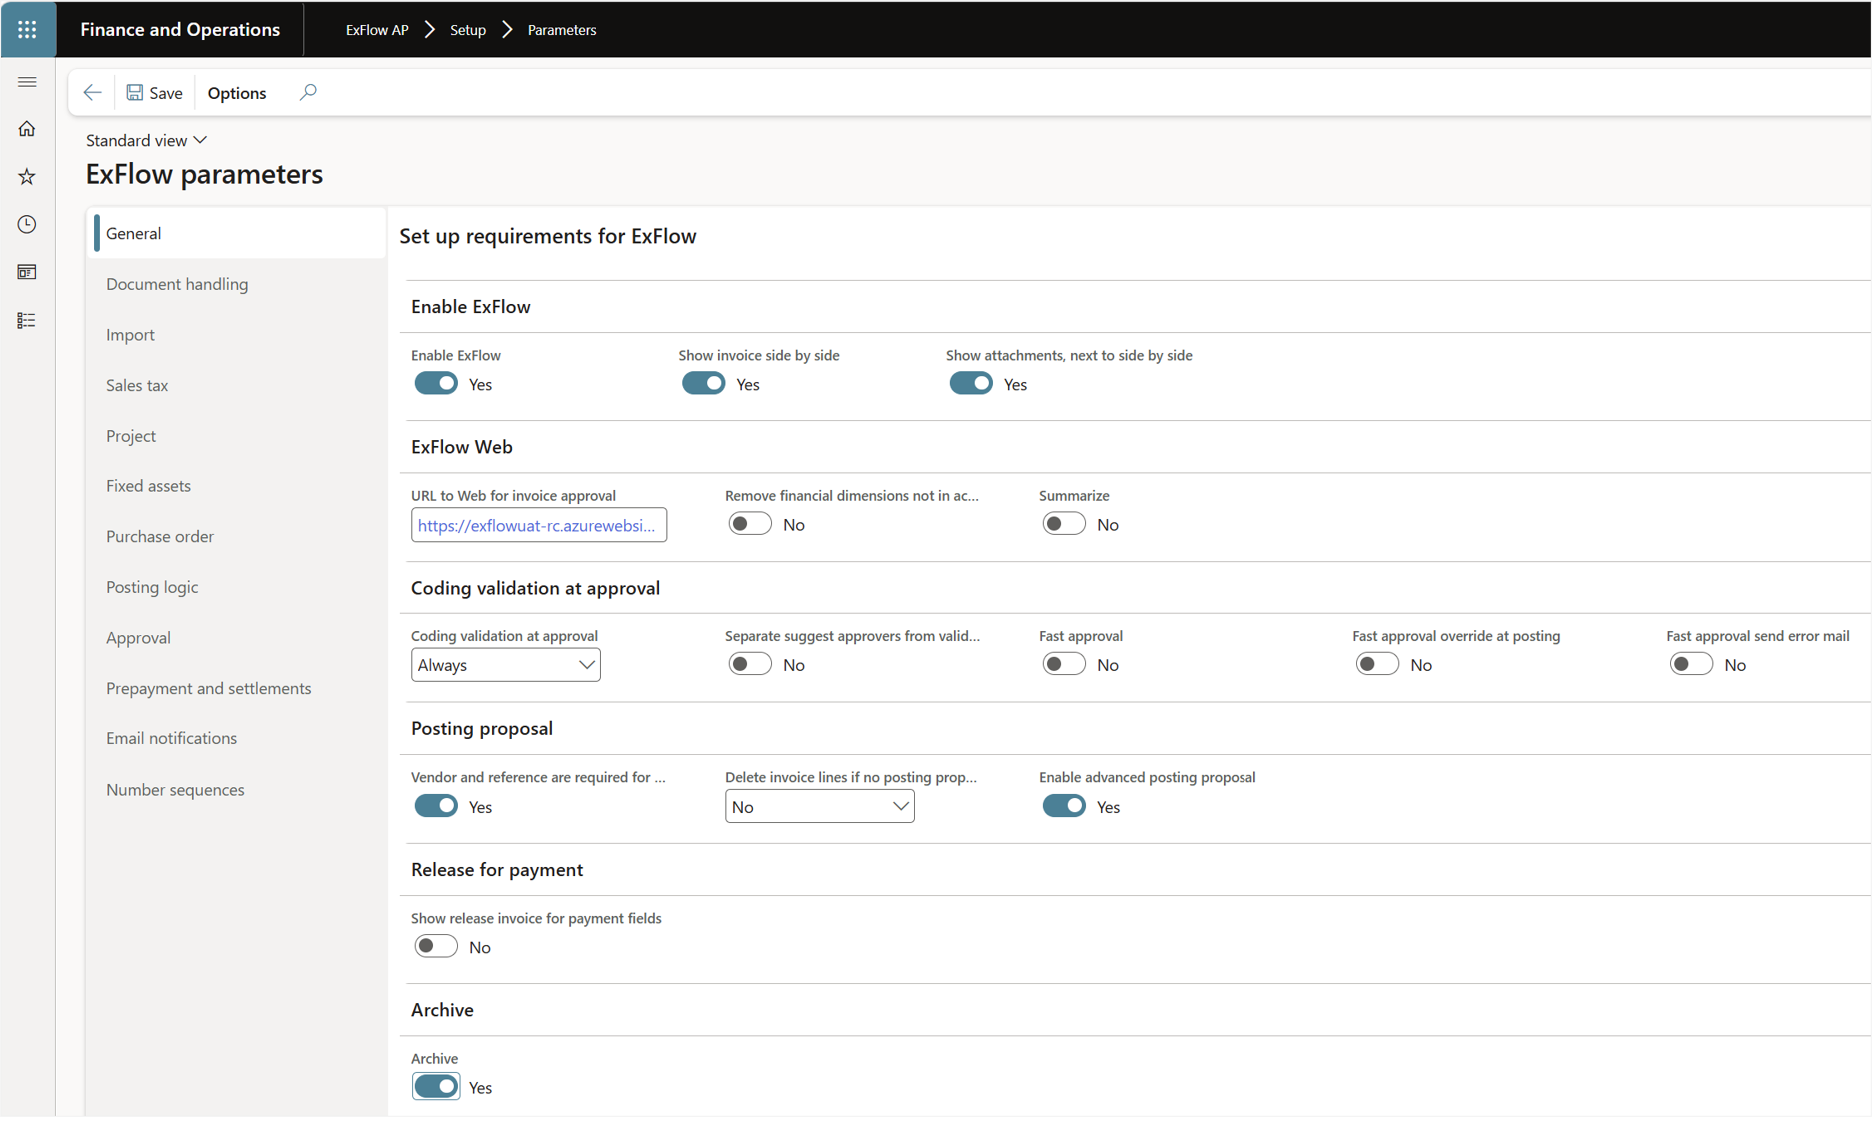This screenshot has width=1872, height=1121.
Task: Open the Options menu
Action: [237, 93]
